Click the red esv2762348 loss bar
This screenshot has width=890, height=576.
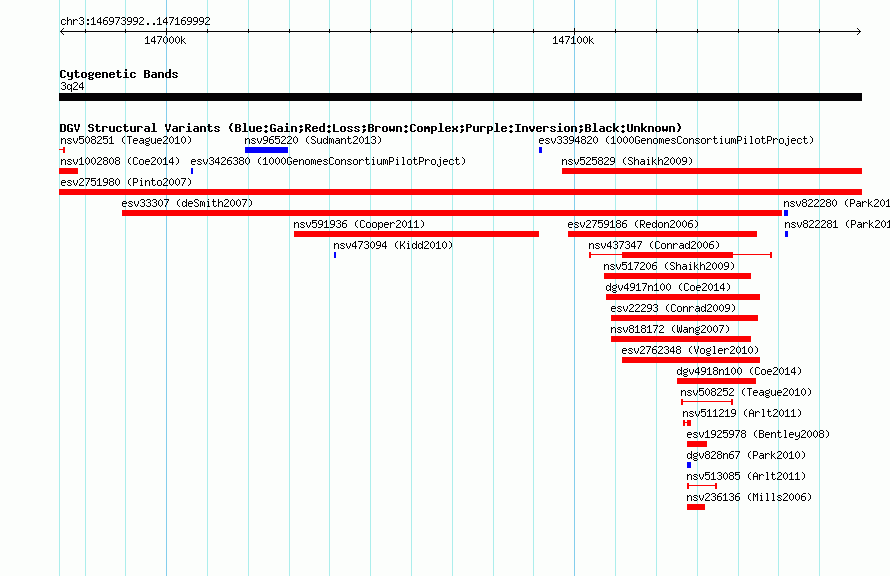click(x=691, y=360)
